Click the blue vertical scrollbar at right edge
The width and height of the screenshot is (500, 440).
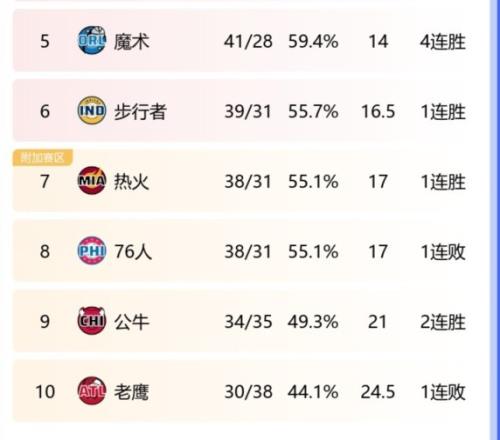tap(494, 220)
